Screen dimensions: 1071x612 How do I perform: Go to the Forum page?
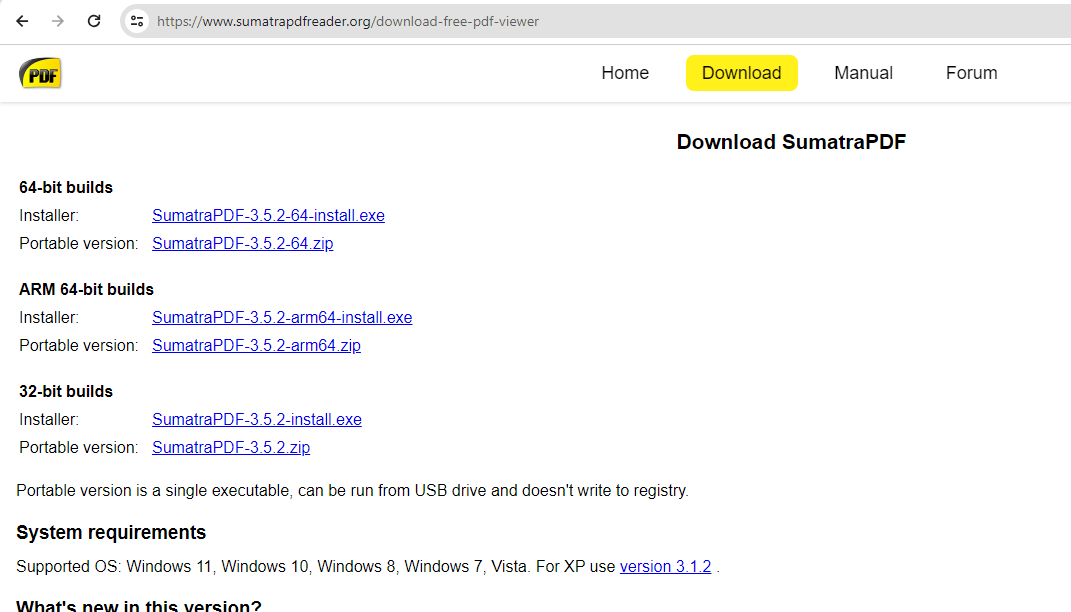coord(971,73)
